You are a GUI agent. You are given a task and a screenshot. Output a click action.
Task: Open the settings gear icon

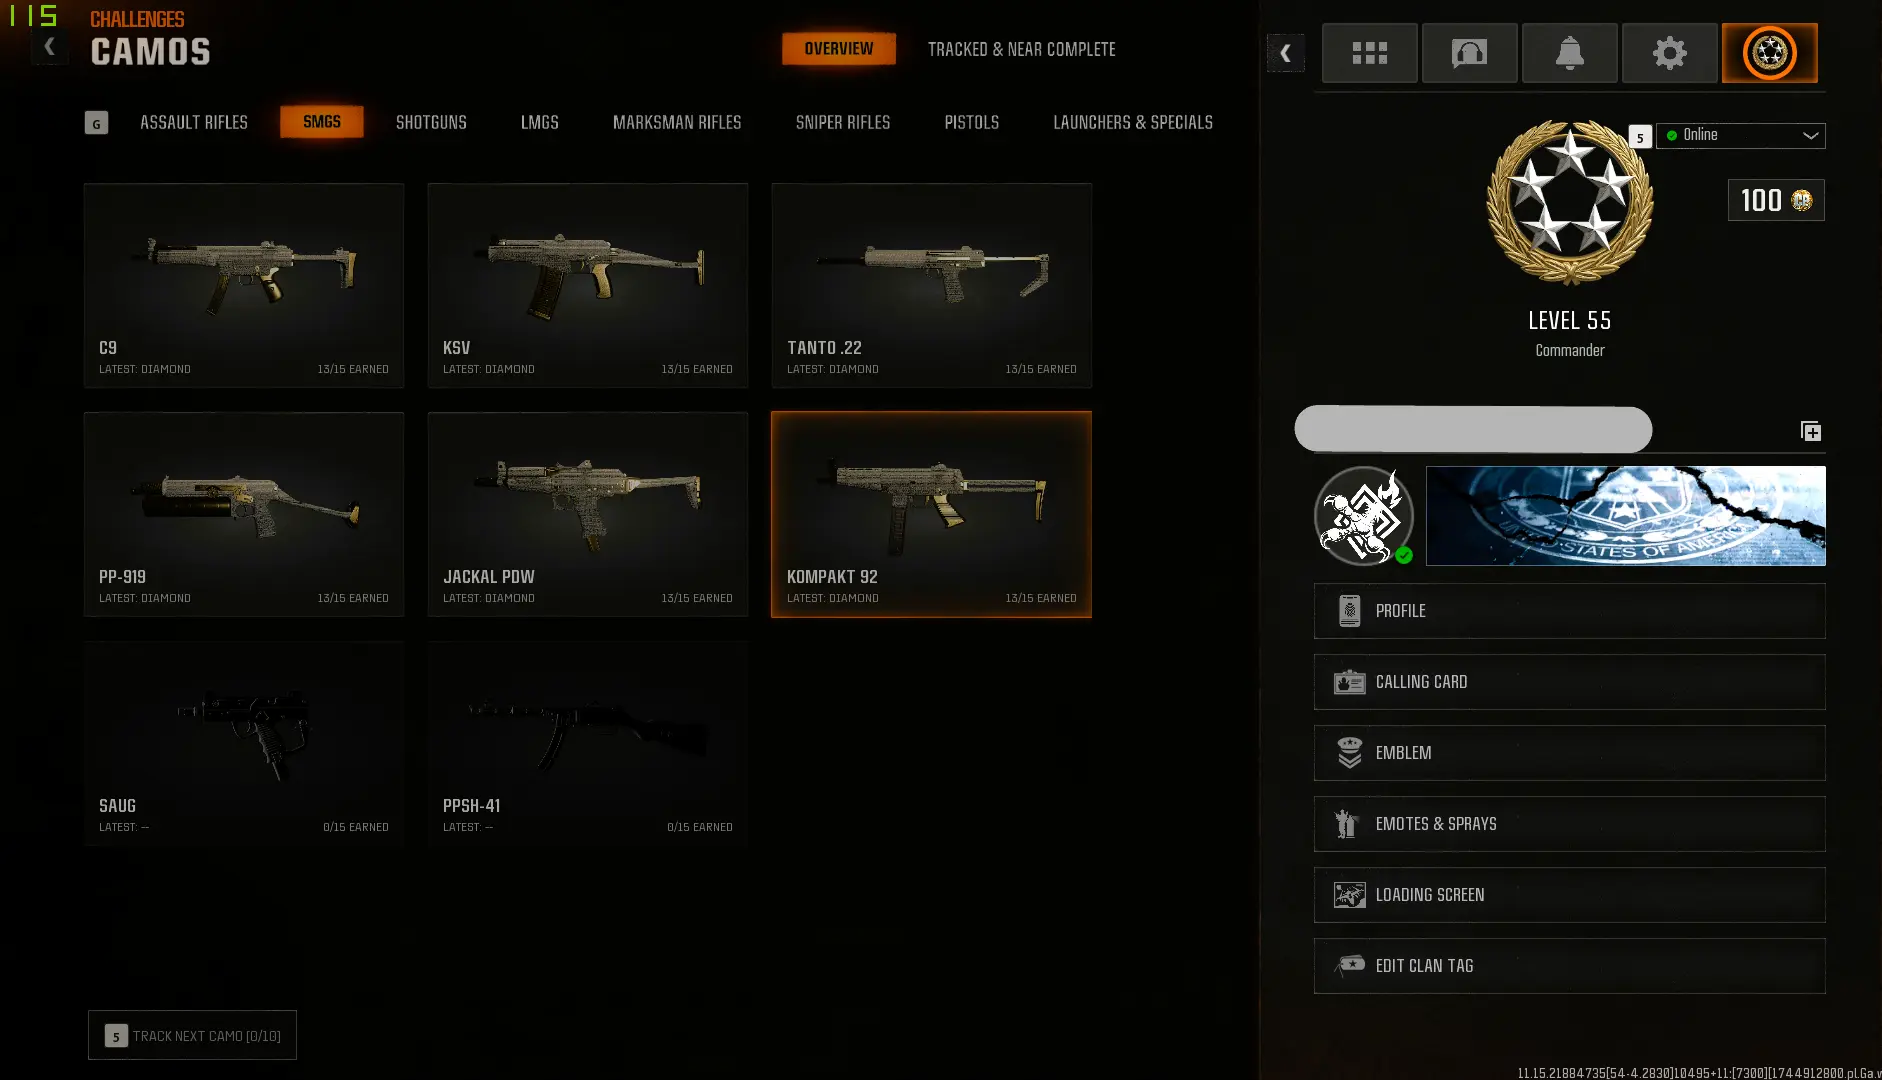[x=1669, y=53]
